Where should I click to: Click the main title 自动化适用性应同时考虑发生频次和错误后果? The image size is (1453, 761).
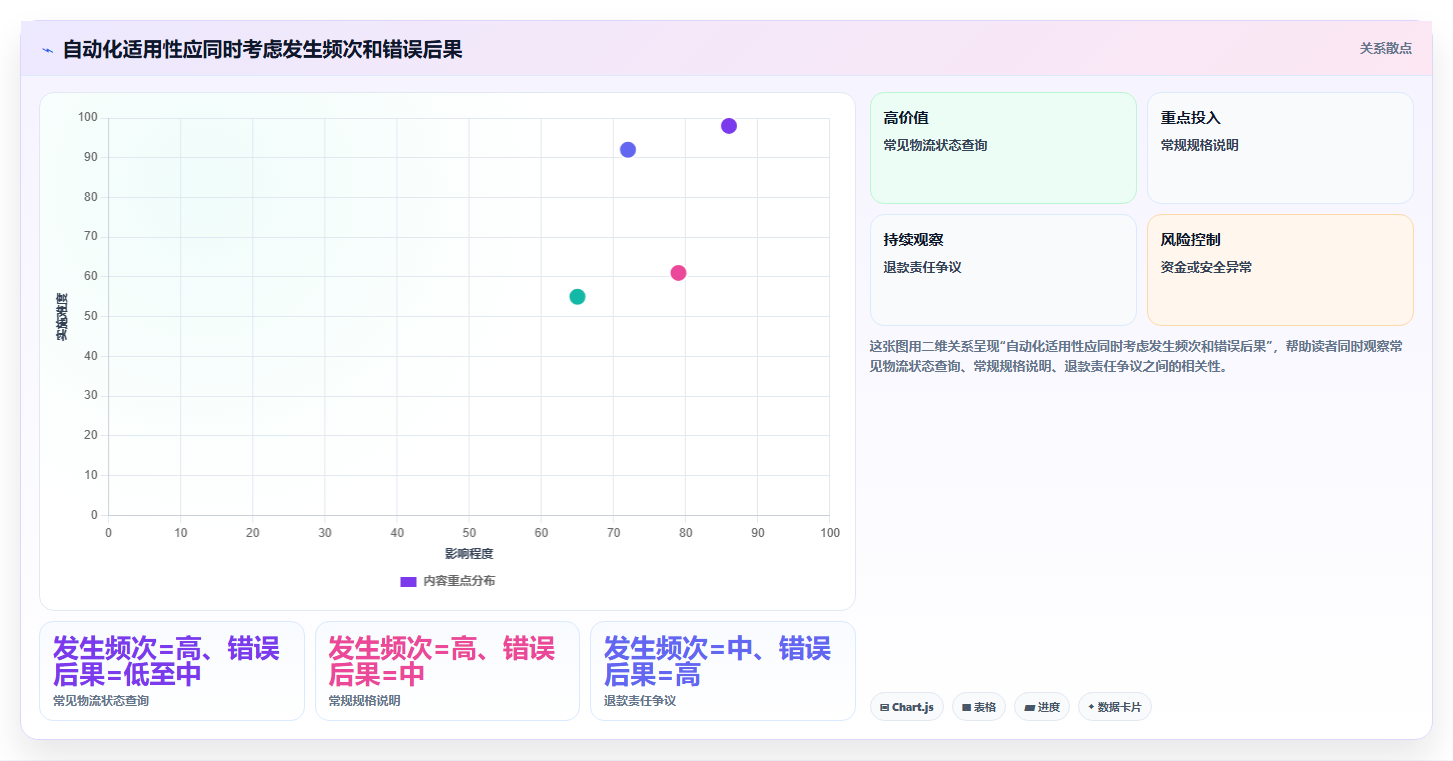pyautogui.click(x=262, y=49)
